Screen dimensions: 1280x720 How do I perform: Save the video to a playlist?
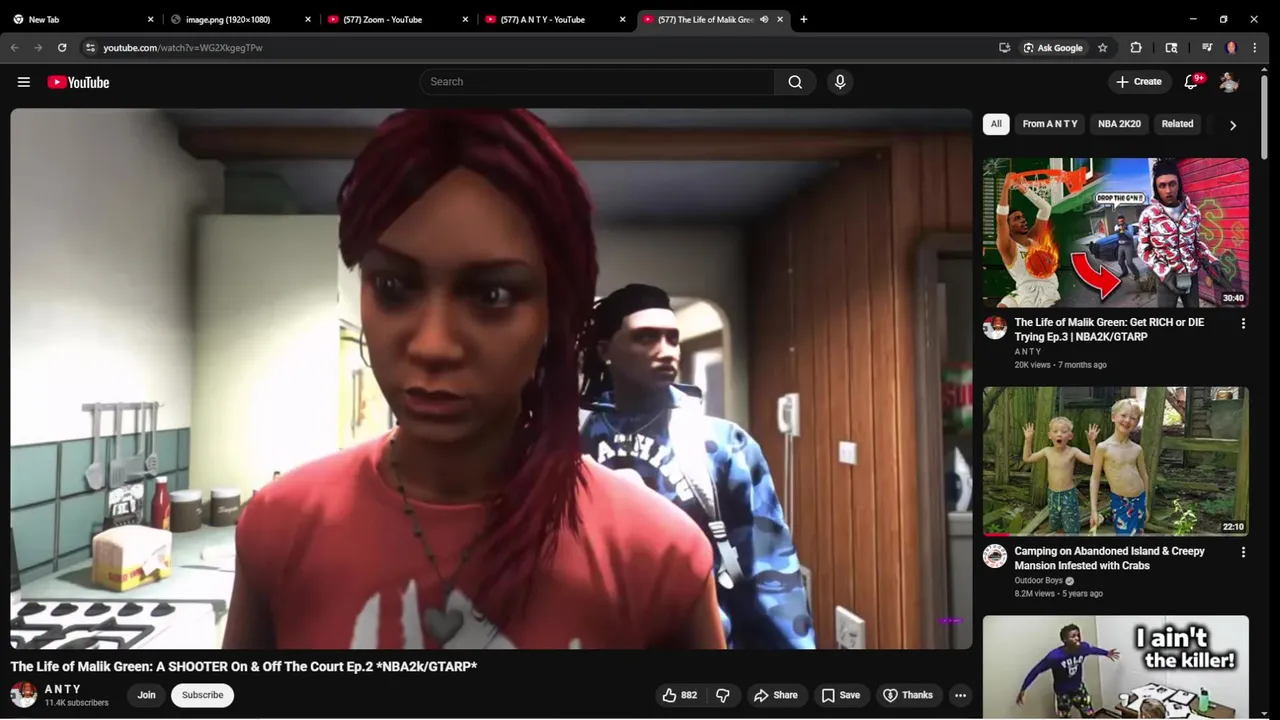pos(841,695)
